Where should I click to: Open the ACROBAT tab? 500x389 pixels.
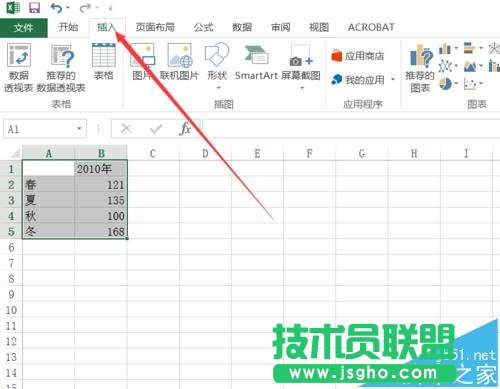(371, 27)
